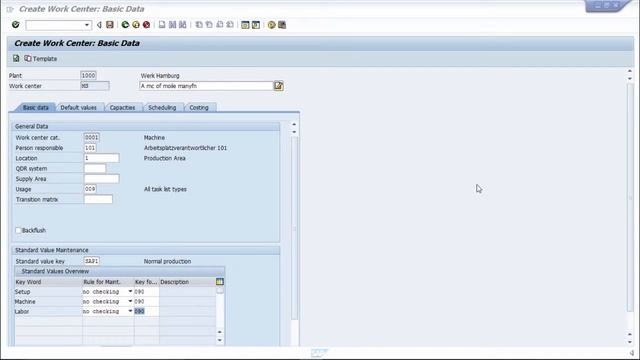Click the All task list types text
This screenshot has width=640, height=360.
click(165, 189)
